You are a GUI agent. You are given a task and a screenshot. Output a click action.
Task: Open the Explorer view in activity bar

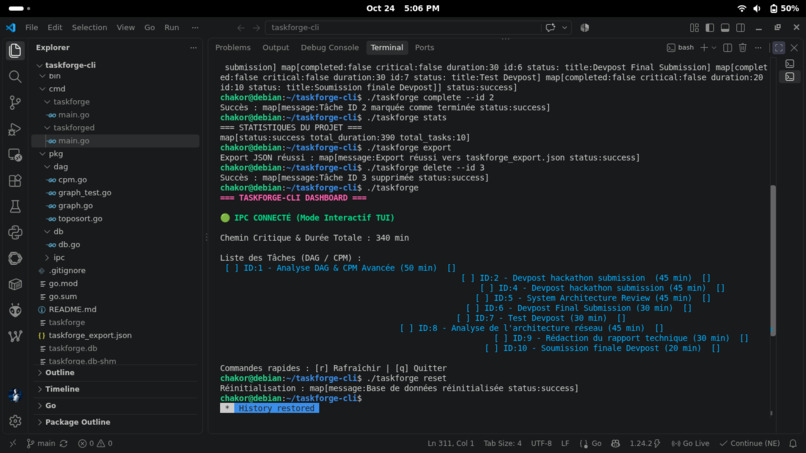click(x=15, y=50)
